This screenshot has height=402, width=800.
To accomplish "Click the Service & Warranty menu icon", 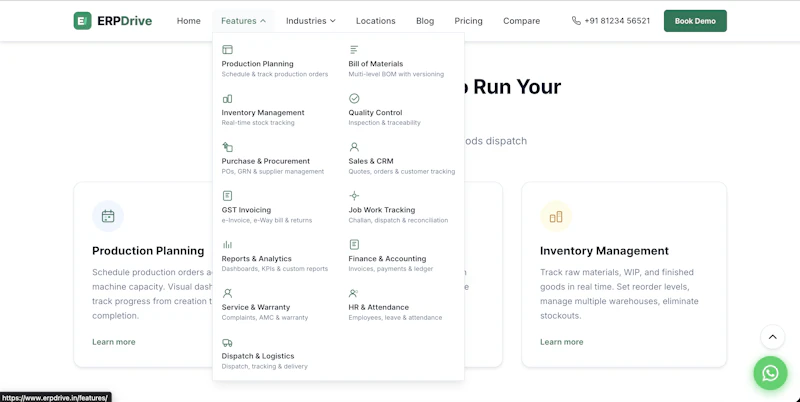I will click(228, 293).
